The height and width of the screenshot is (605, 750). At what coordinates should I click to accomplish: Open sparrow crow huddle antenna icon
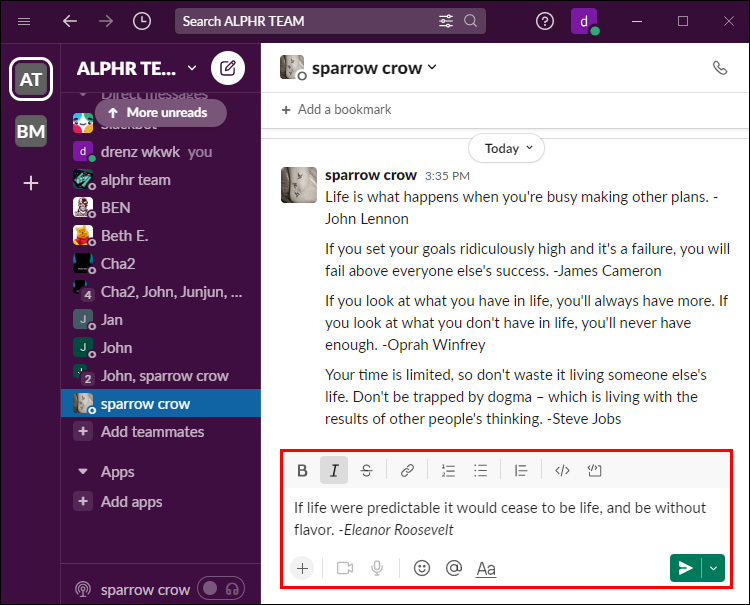[x=83, y=589]
